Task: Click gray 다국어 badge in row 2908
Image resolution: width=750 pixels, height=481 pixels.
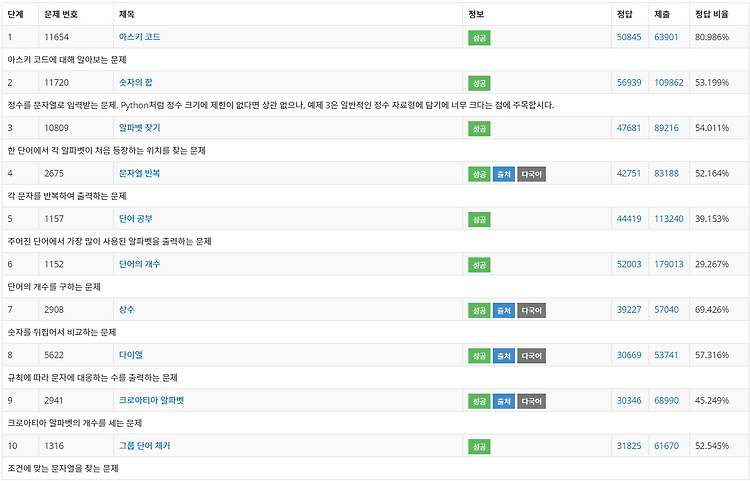Action: (x=531, y=310)
